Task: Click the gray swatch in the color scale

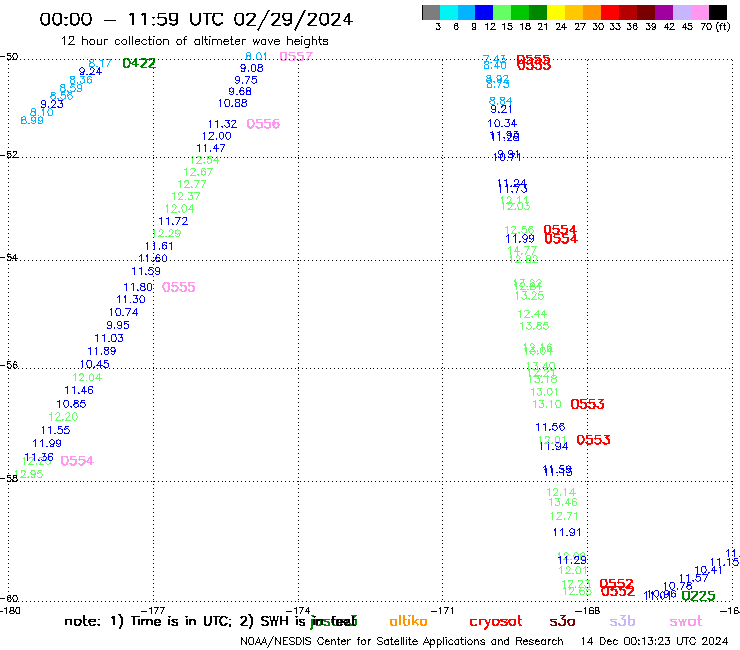Action: pyautogui.click(x=431, y=12)
